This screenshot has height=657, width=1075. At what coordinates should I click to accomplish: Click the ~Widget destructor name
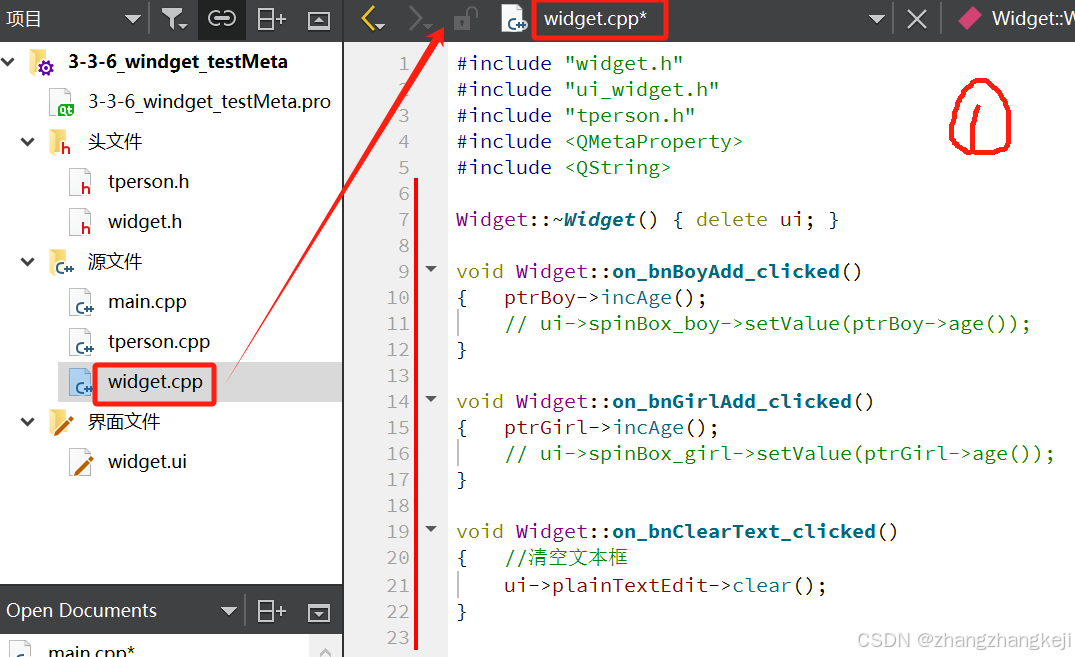594,220
